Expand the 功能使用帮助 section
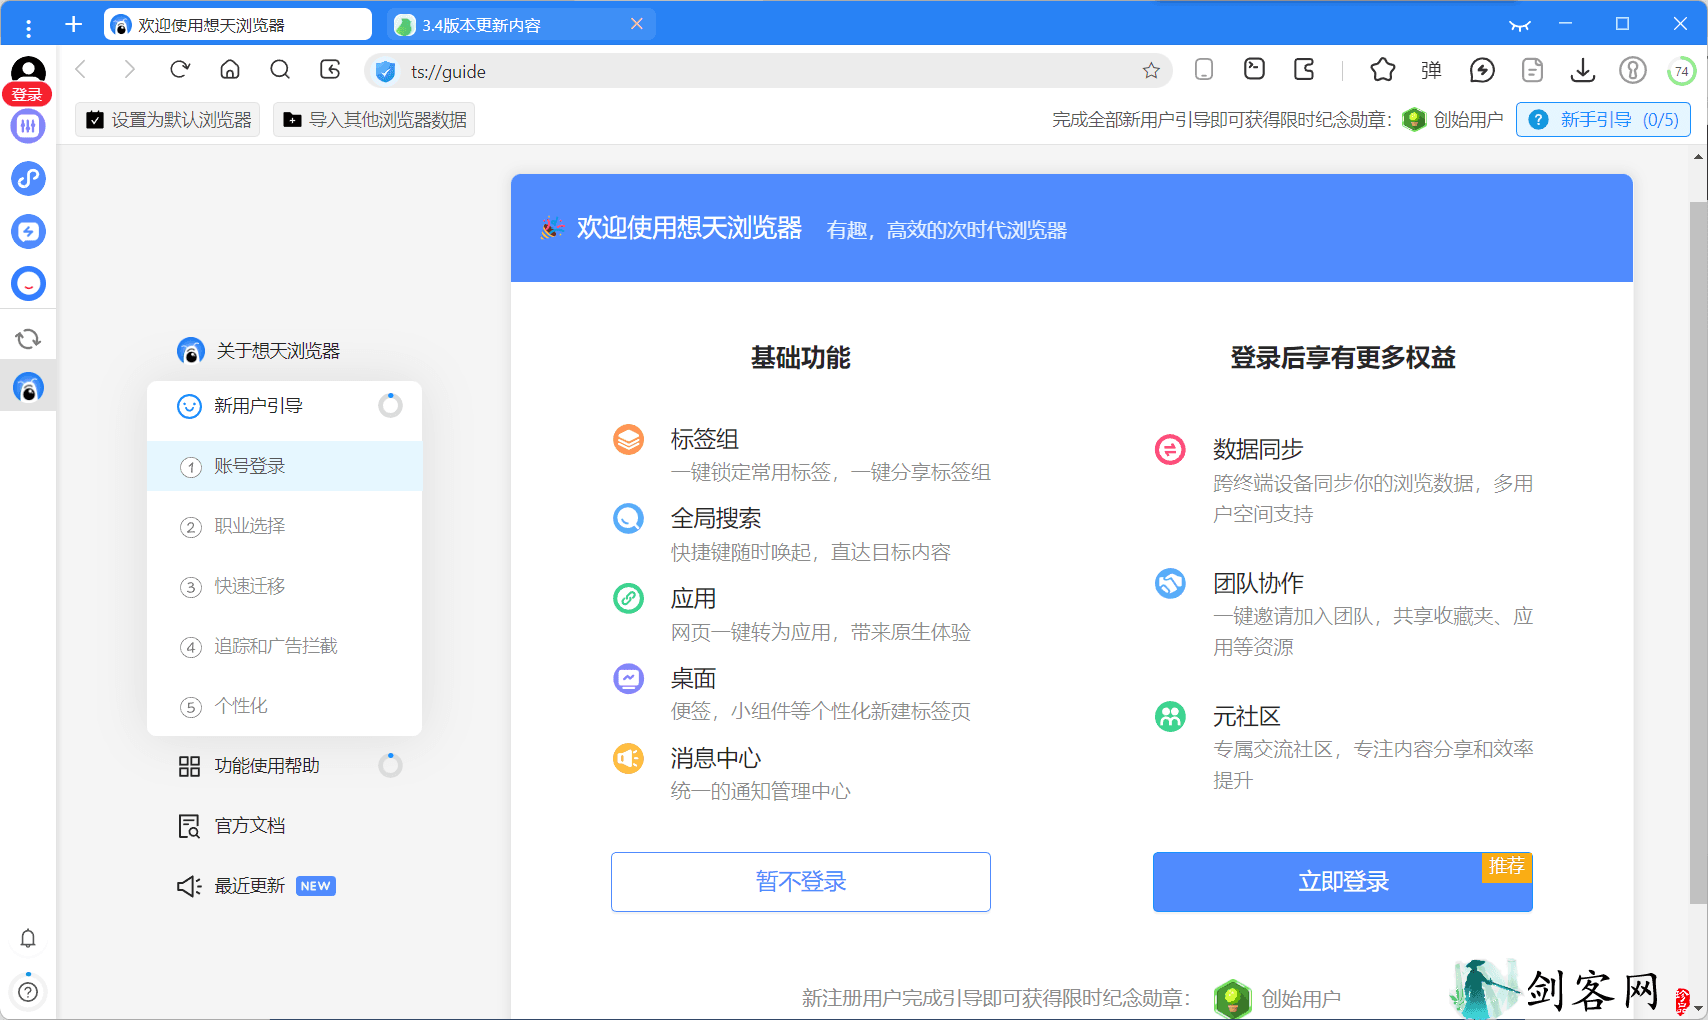The image size is (1708, 1020). pyautogui.click(x=285, y=766)
